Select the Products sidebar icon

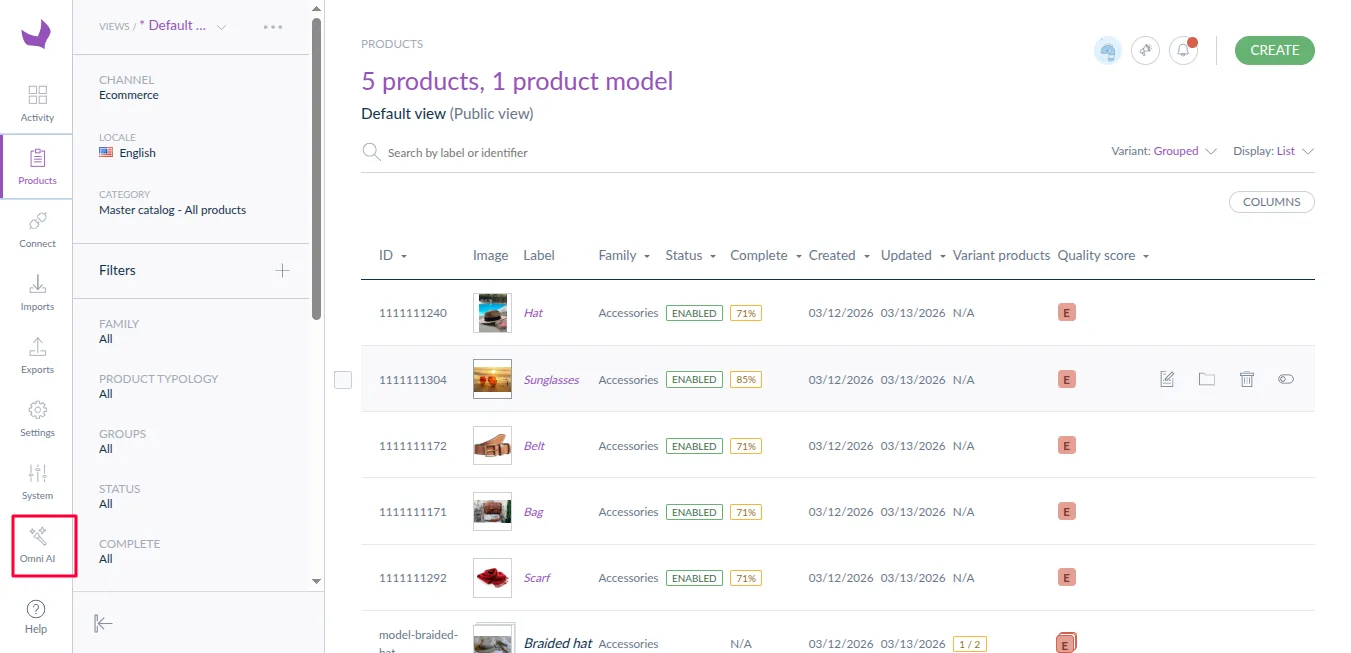click(37, 165)
